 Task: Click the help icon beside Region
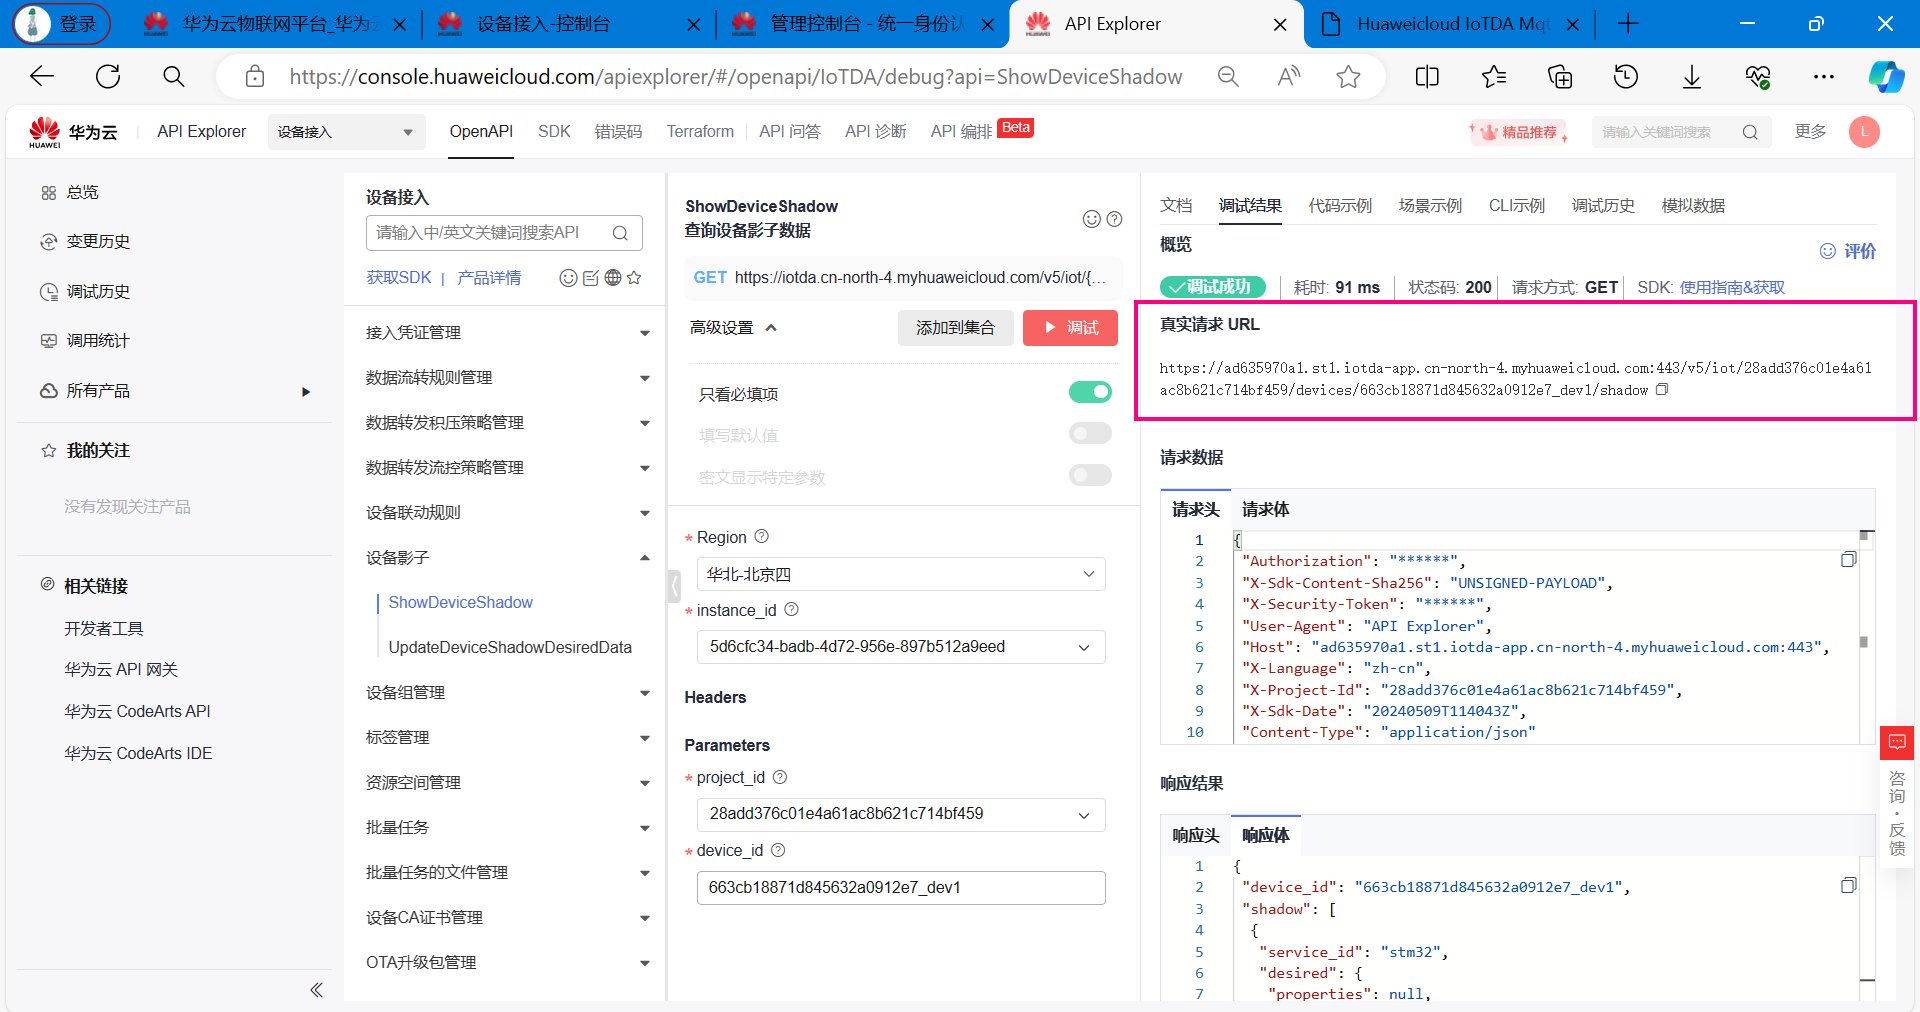click(761, 537)
